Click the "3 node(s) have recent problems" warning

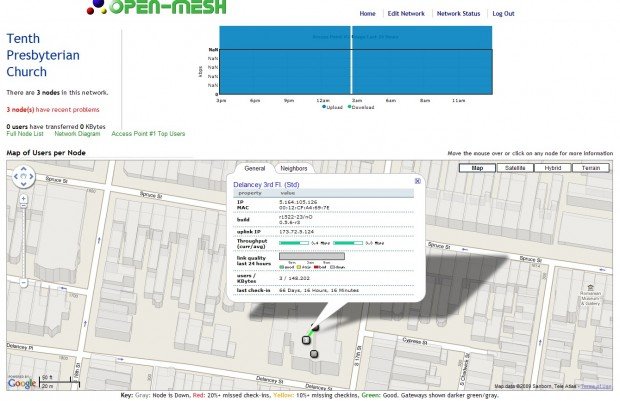tap(53, 110)
